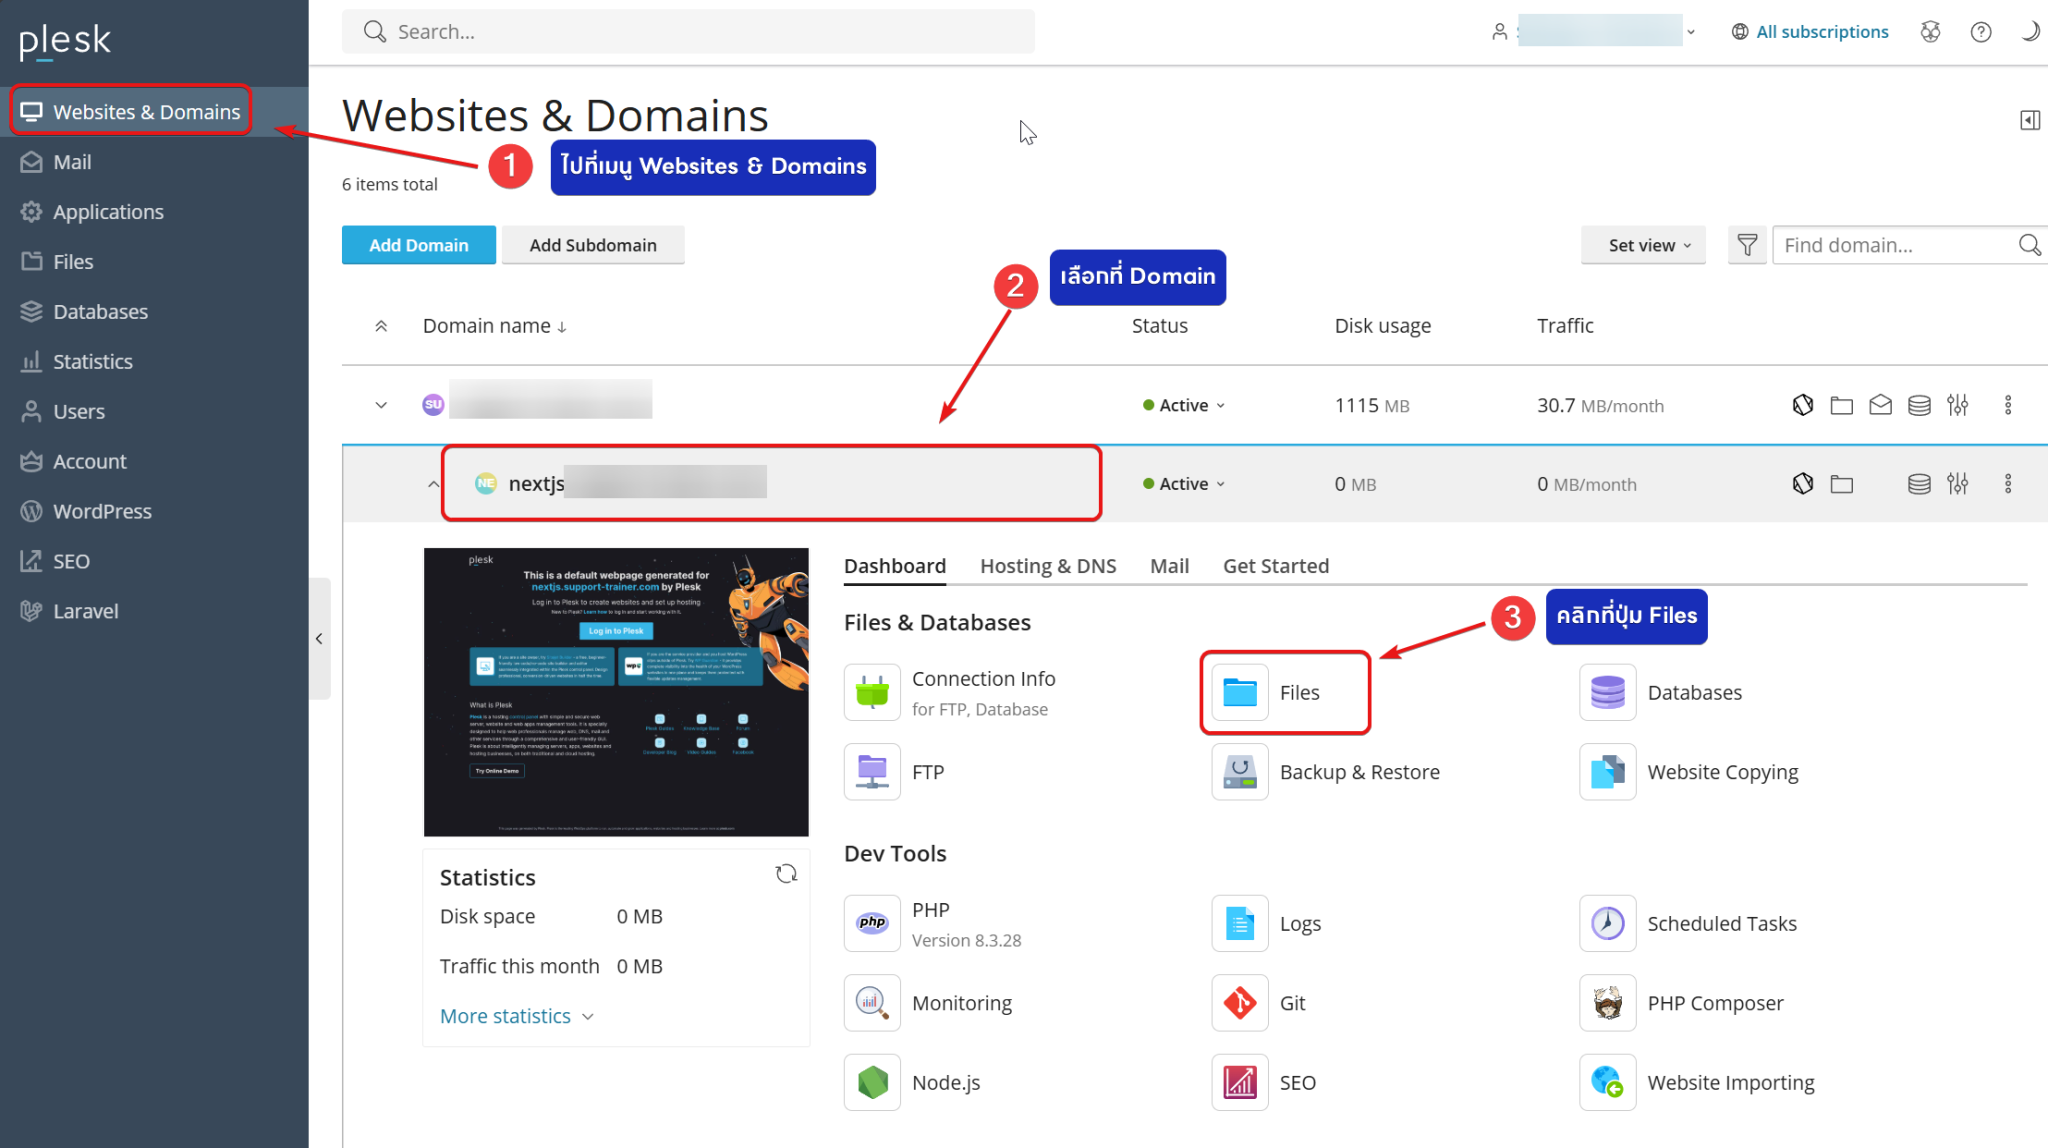The height and width of the screenshot is (1148, 2048).
Task: Open Backup & Restore for the domain
Action: coord(1358,771)
